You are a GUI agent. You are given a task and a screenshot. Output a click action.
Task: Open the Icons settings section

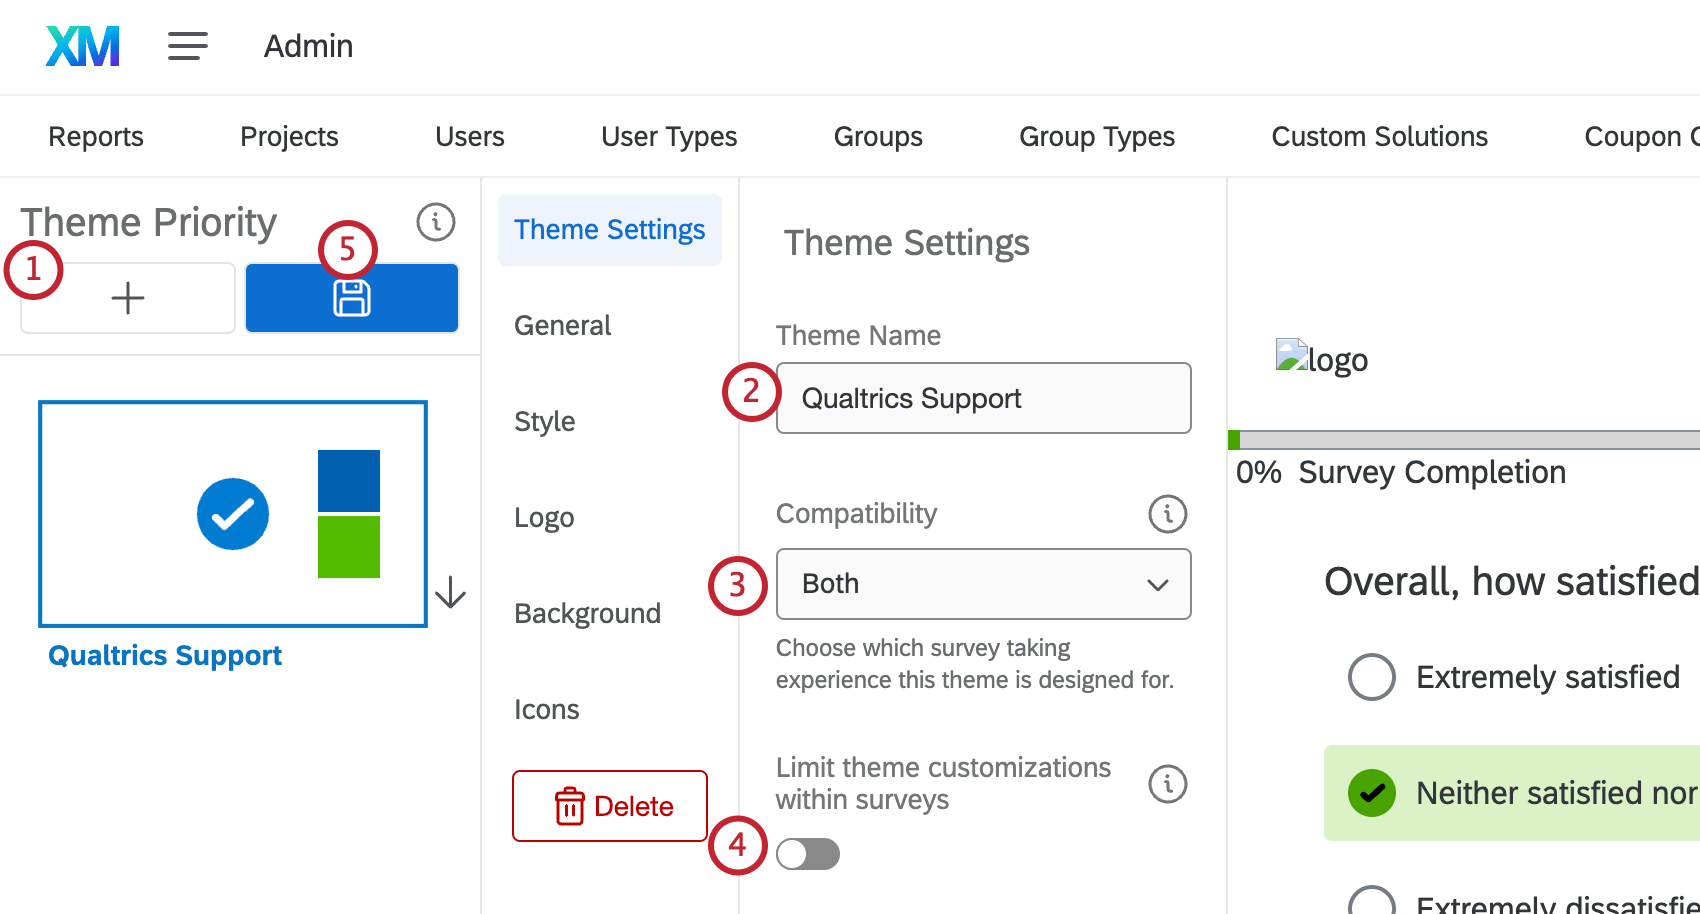point(546,710)
